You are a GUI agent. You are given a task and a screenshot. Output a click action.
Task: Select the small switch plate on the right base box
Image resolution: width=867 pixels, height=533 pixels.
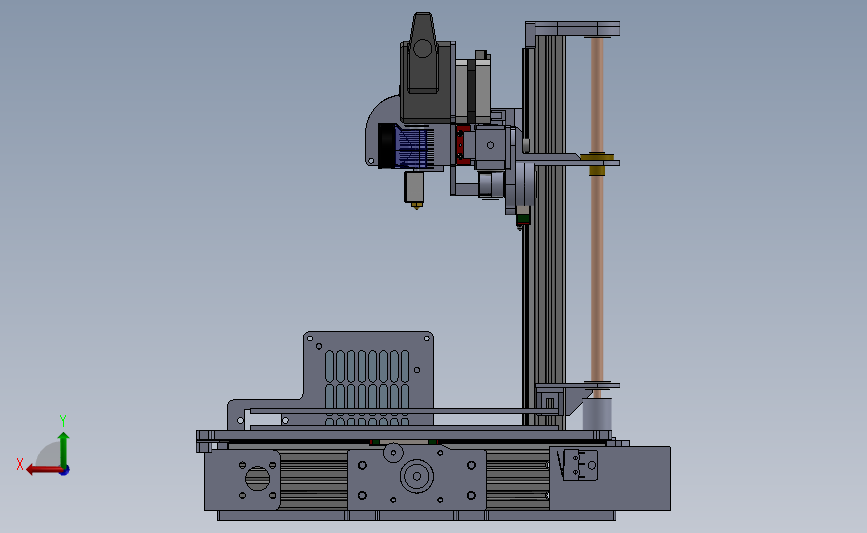click(579, 465)
